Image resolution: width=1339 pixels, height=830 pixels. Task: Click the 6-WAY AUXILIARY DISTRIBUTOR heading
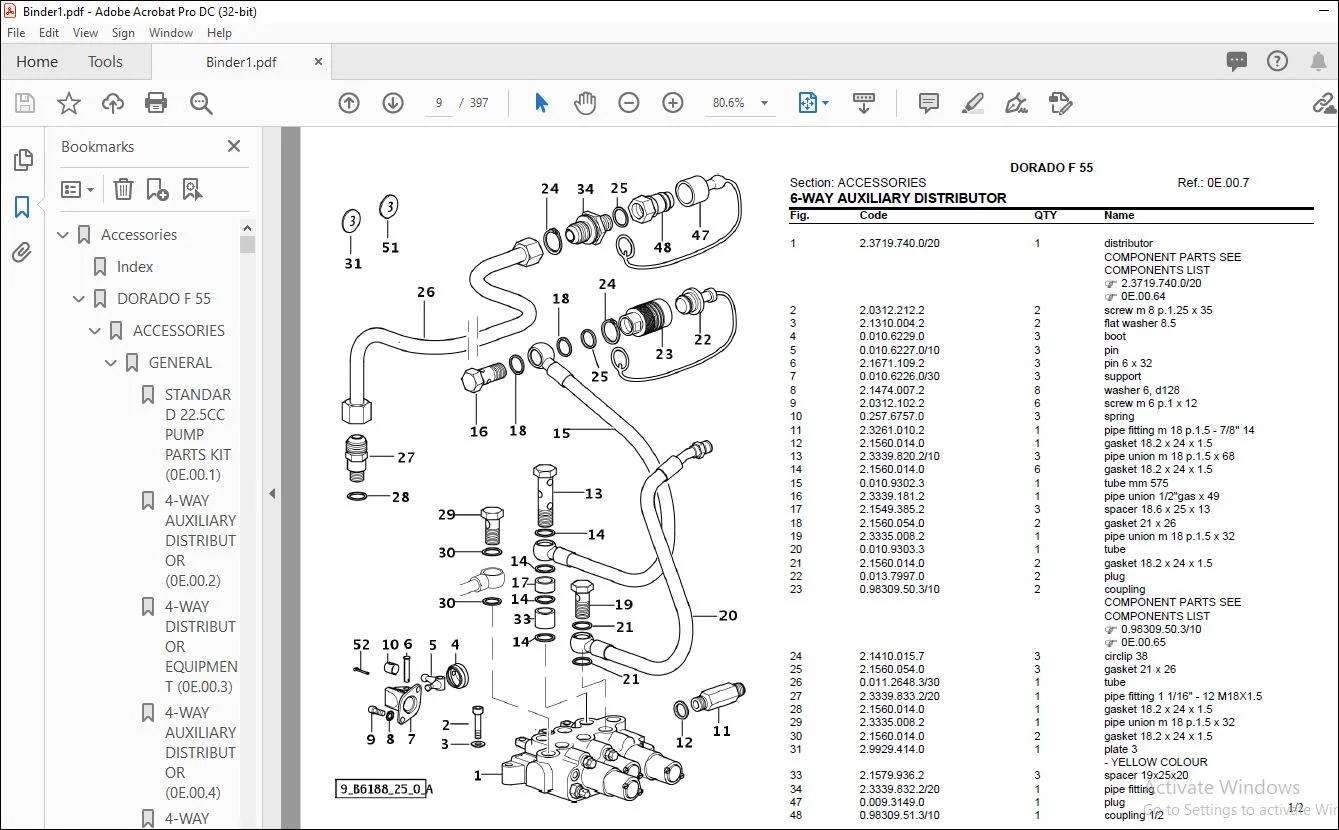coord(898,198)
